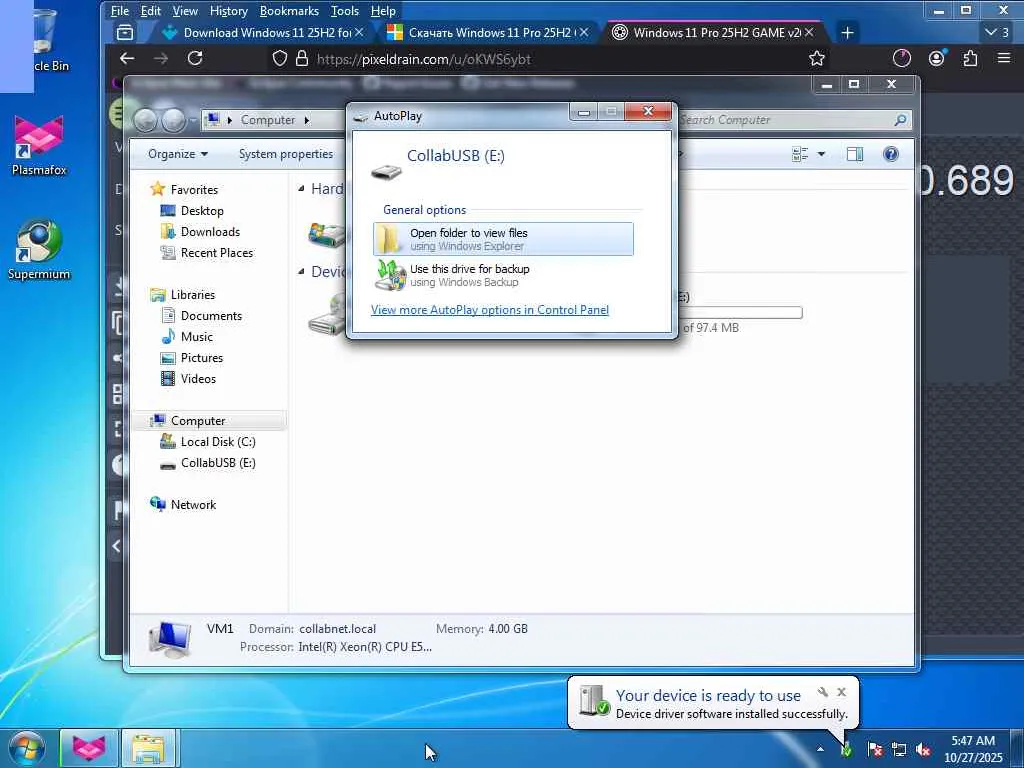Open Recent Places under Favorites
Screen dimensions: 1024x768
(217, 253)
